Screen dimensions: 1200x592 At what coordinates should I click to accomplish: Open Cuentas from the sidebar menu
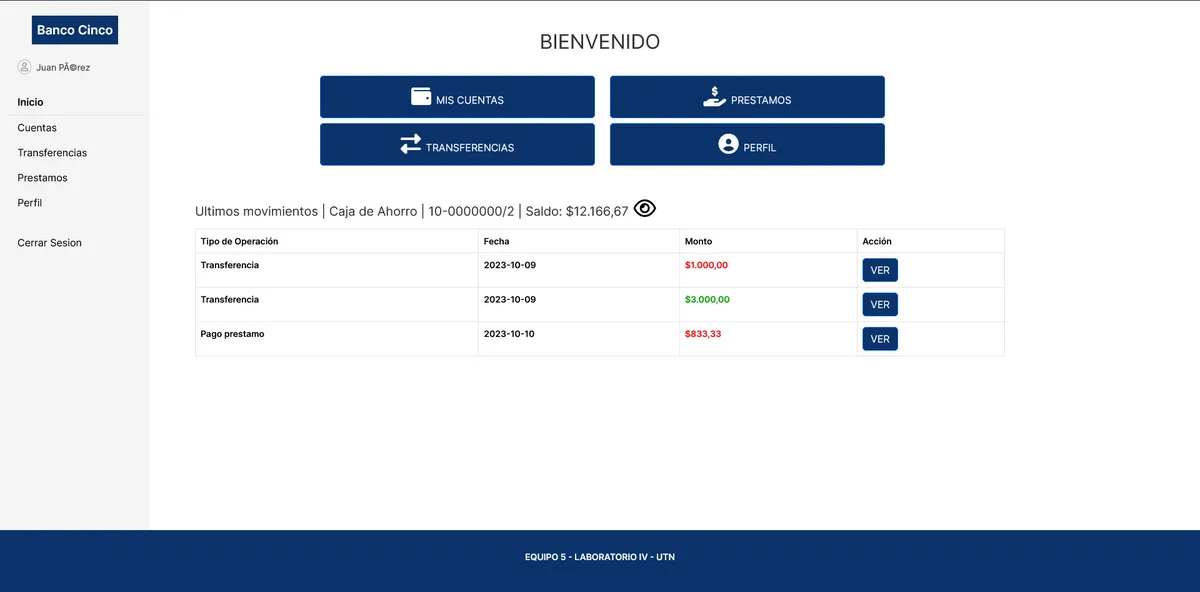point(37,128)
